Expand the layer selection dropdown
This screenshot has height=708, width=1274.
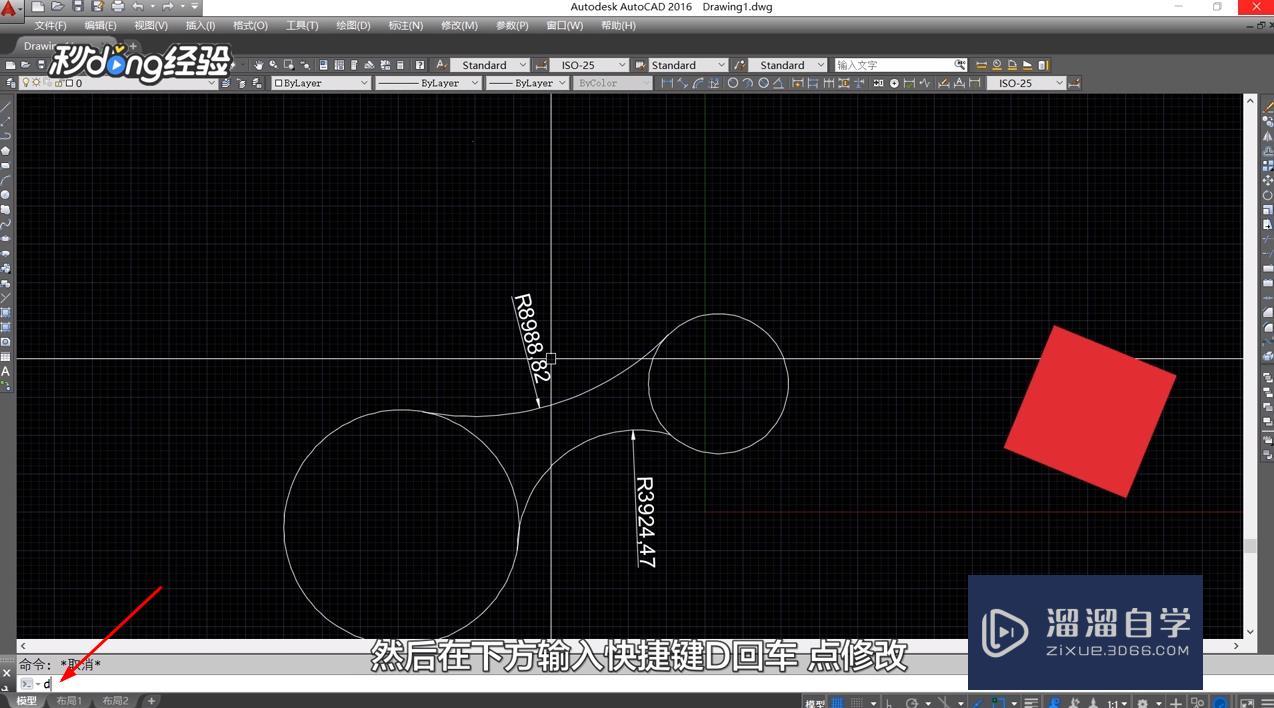tap(212, 83)
